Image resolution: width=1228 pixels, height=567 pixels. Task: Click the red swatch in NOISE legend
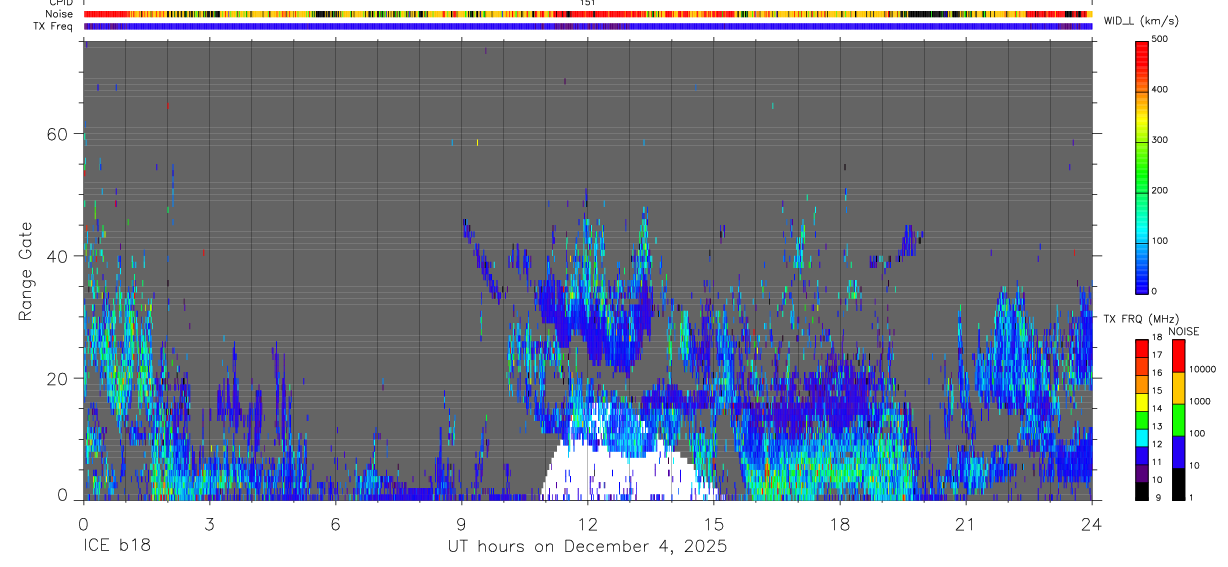(x=1178, y=355)
